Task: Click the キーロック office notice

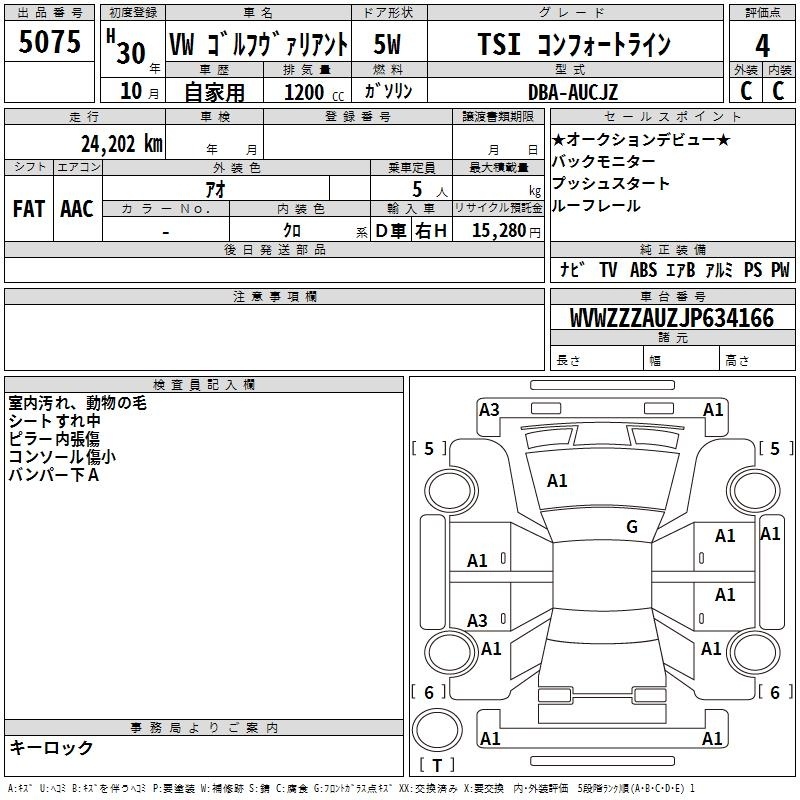Action: pyautogui.click(x=51, y=748)
